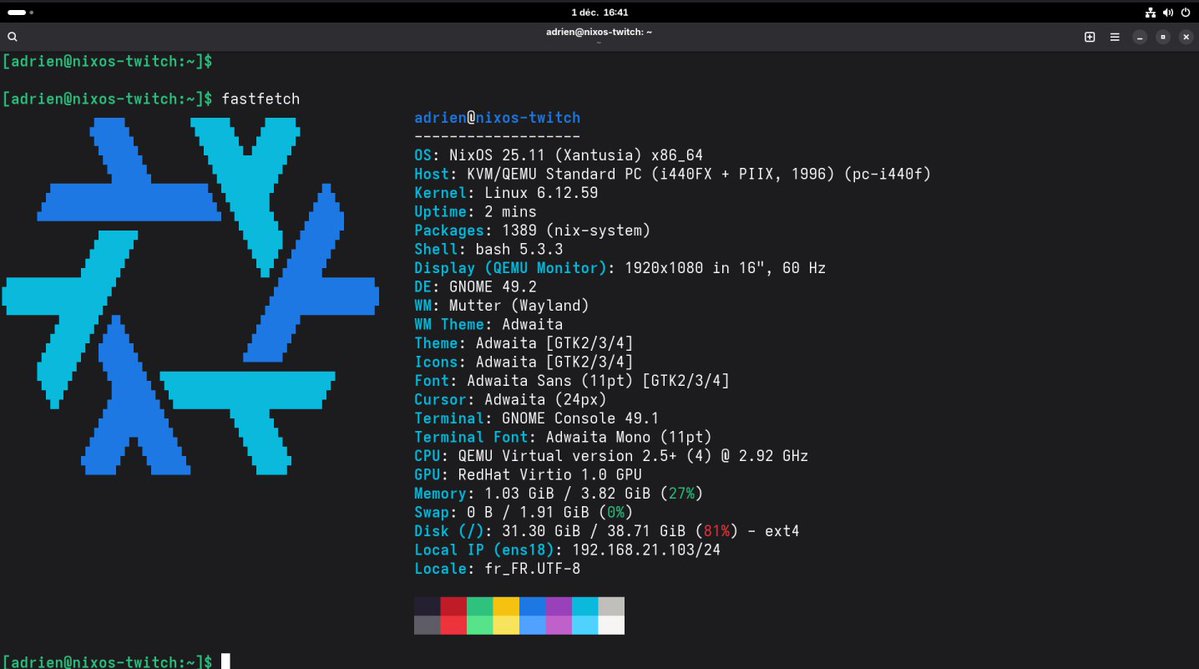Unmaximize the Console window with the restore button
Screen dimensions: 1199x669
[1163, 36]
